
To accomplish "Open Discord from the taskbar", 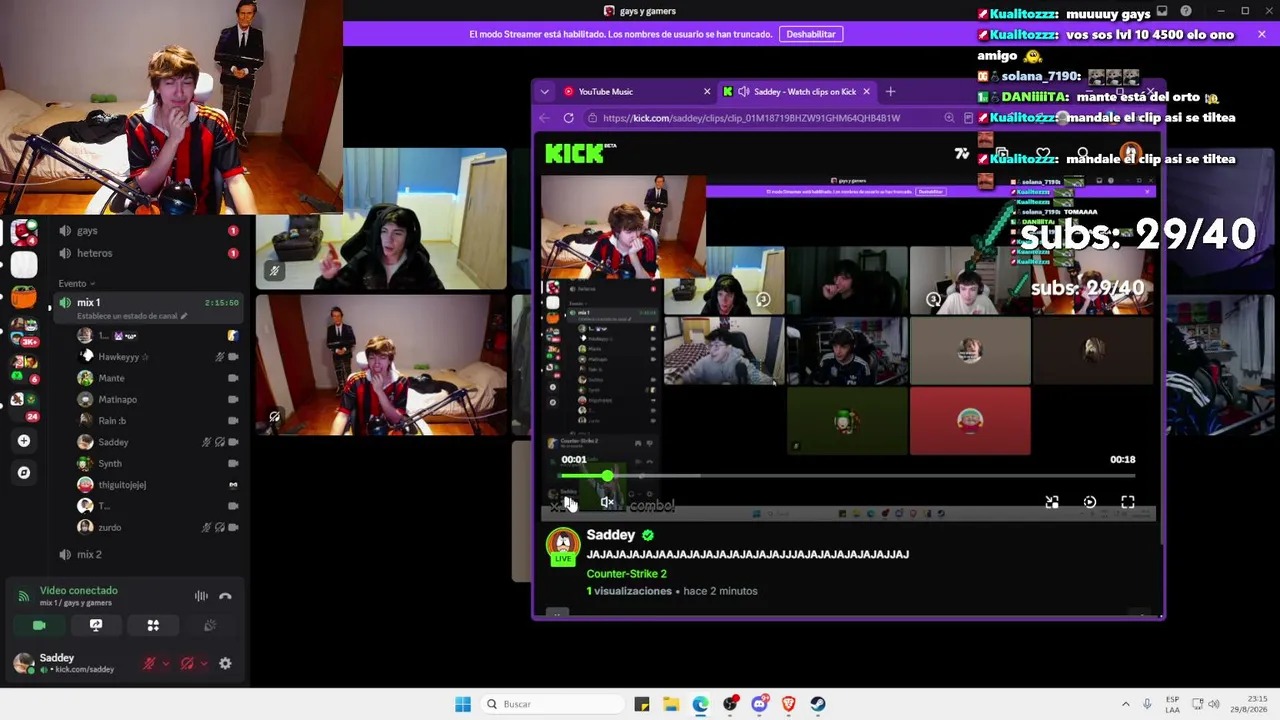I will tap(759, 704).
